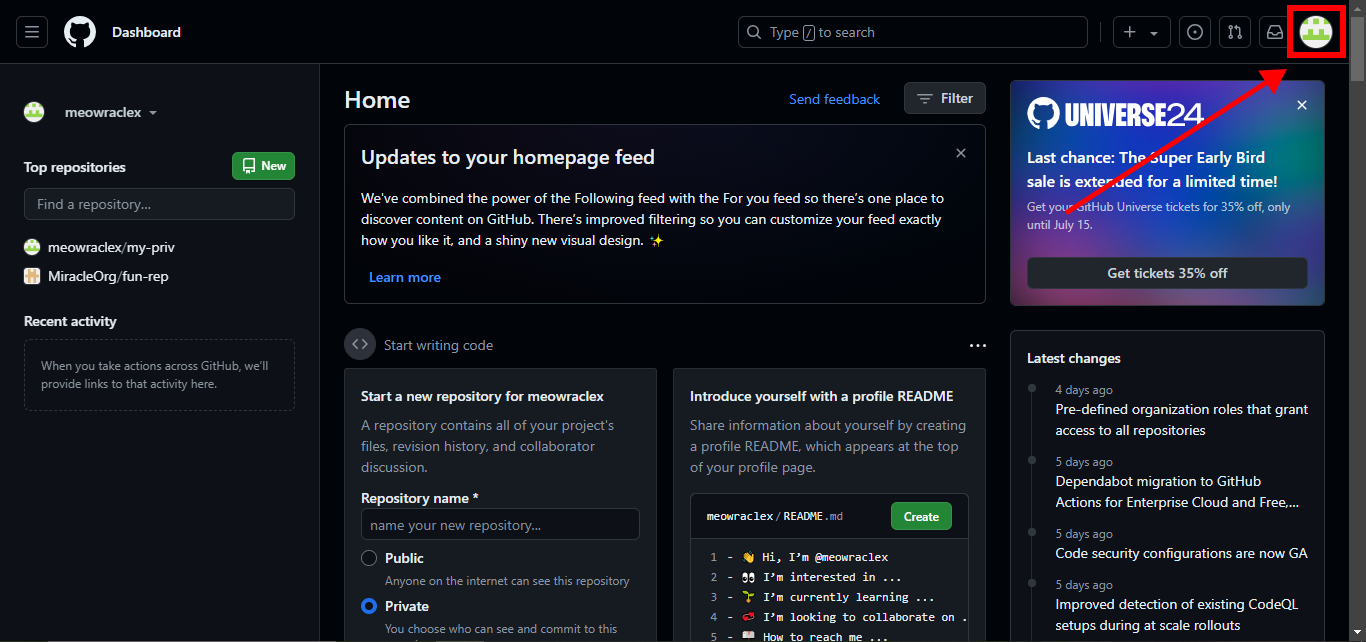Click the green New repository button

tap(263, 166)
